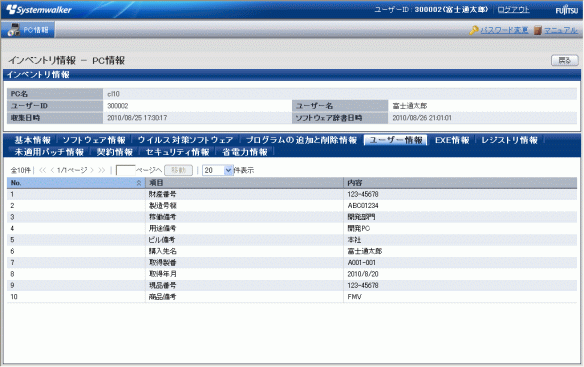This screenshot has height=367, width=584.
Task: Switch to ソフトウェア情報 tab
Action: (x=94, y=140)
